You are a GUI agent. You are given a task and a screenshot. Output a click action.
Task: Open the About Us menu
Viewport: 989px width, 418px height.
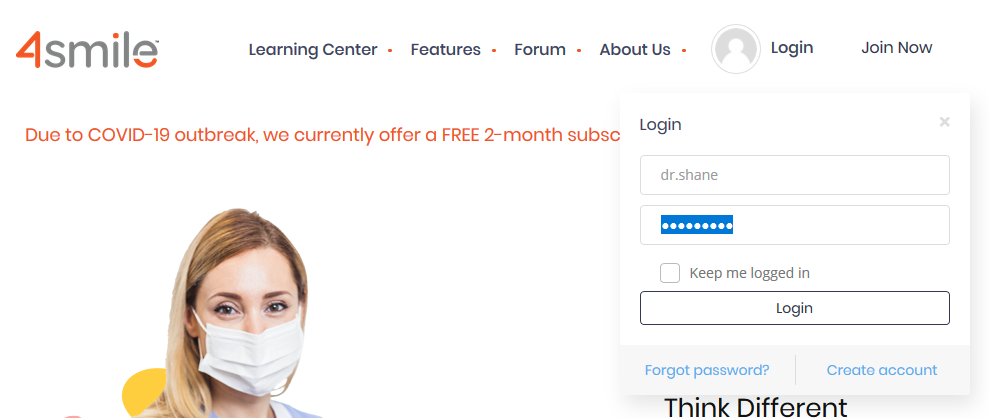[x=635, y=50]
